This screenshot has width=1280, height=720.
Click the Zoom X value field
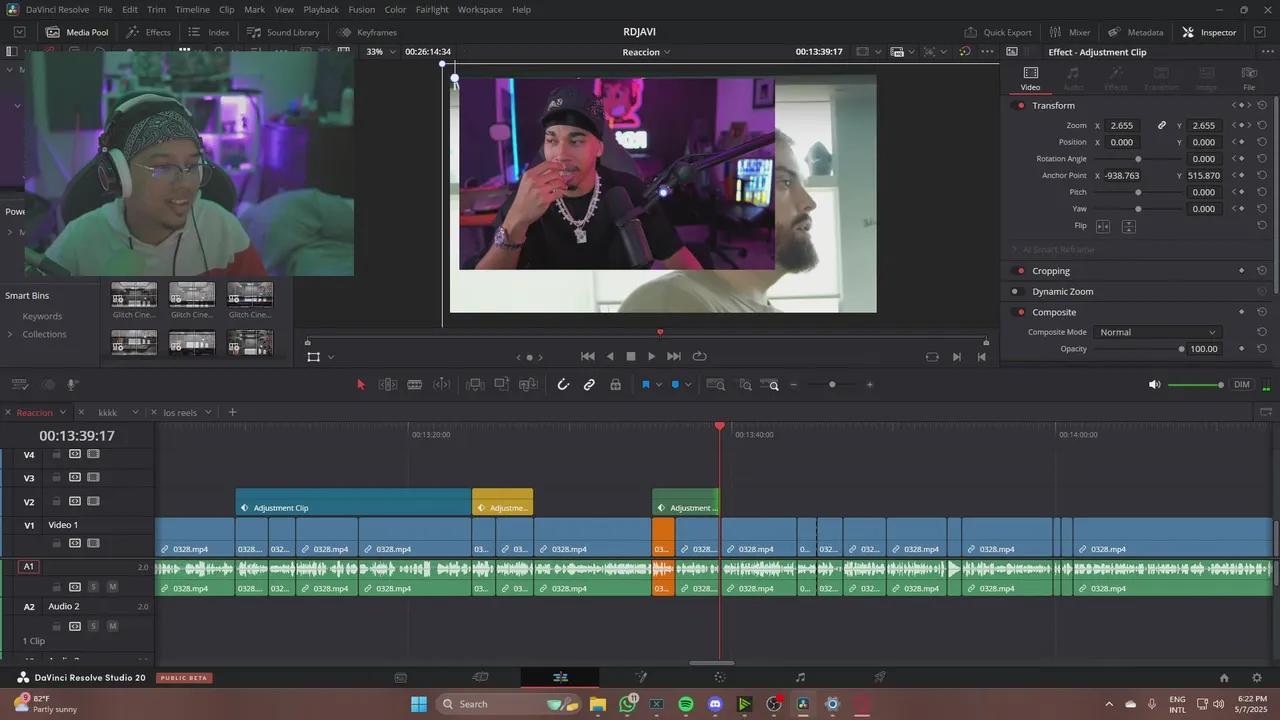point(1122,126)
